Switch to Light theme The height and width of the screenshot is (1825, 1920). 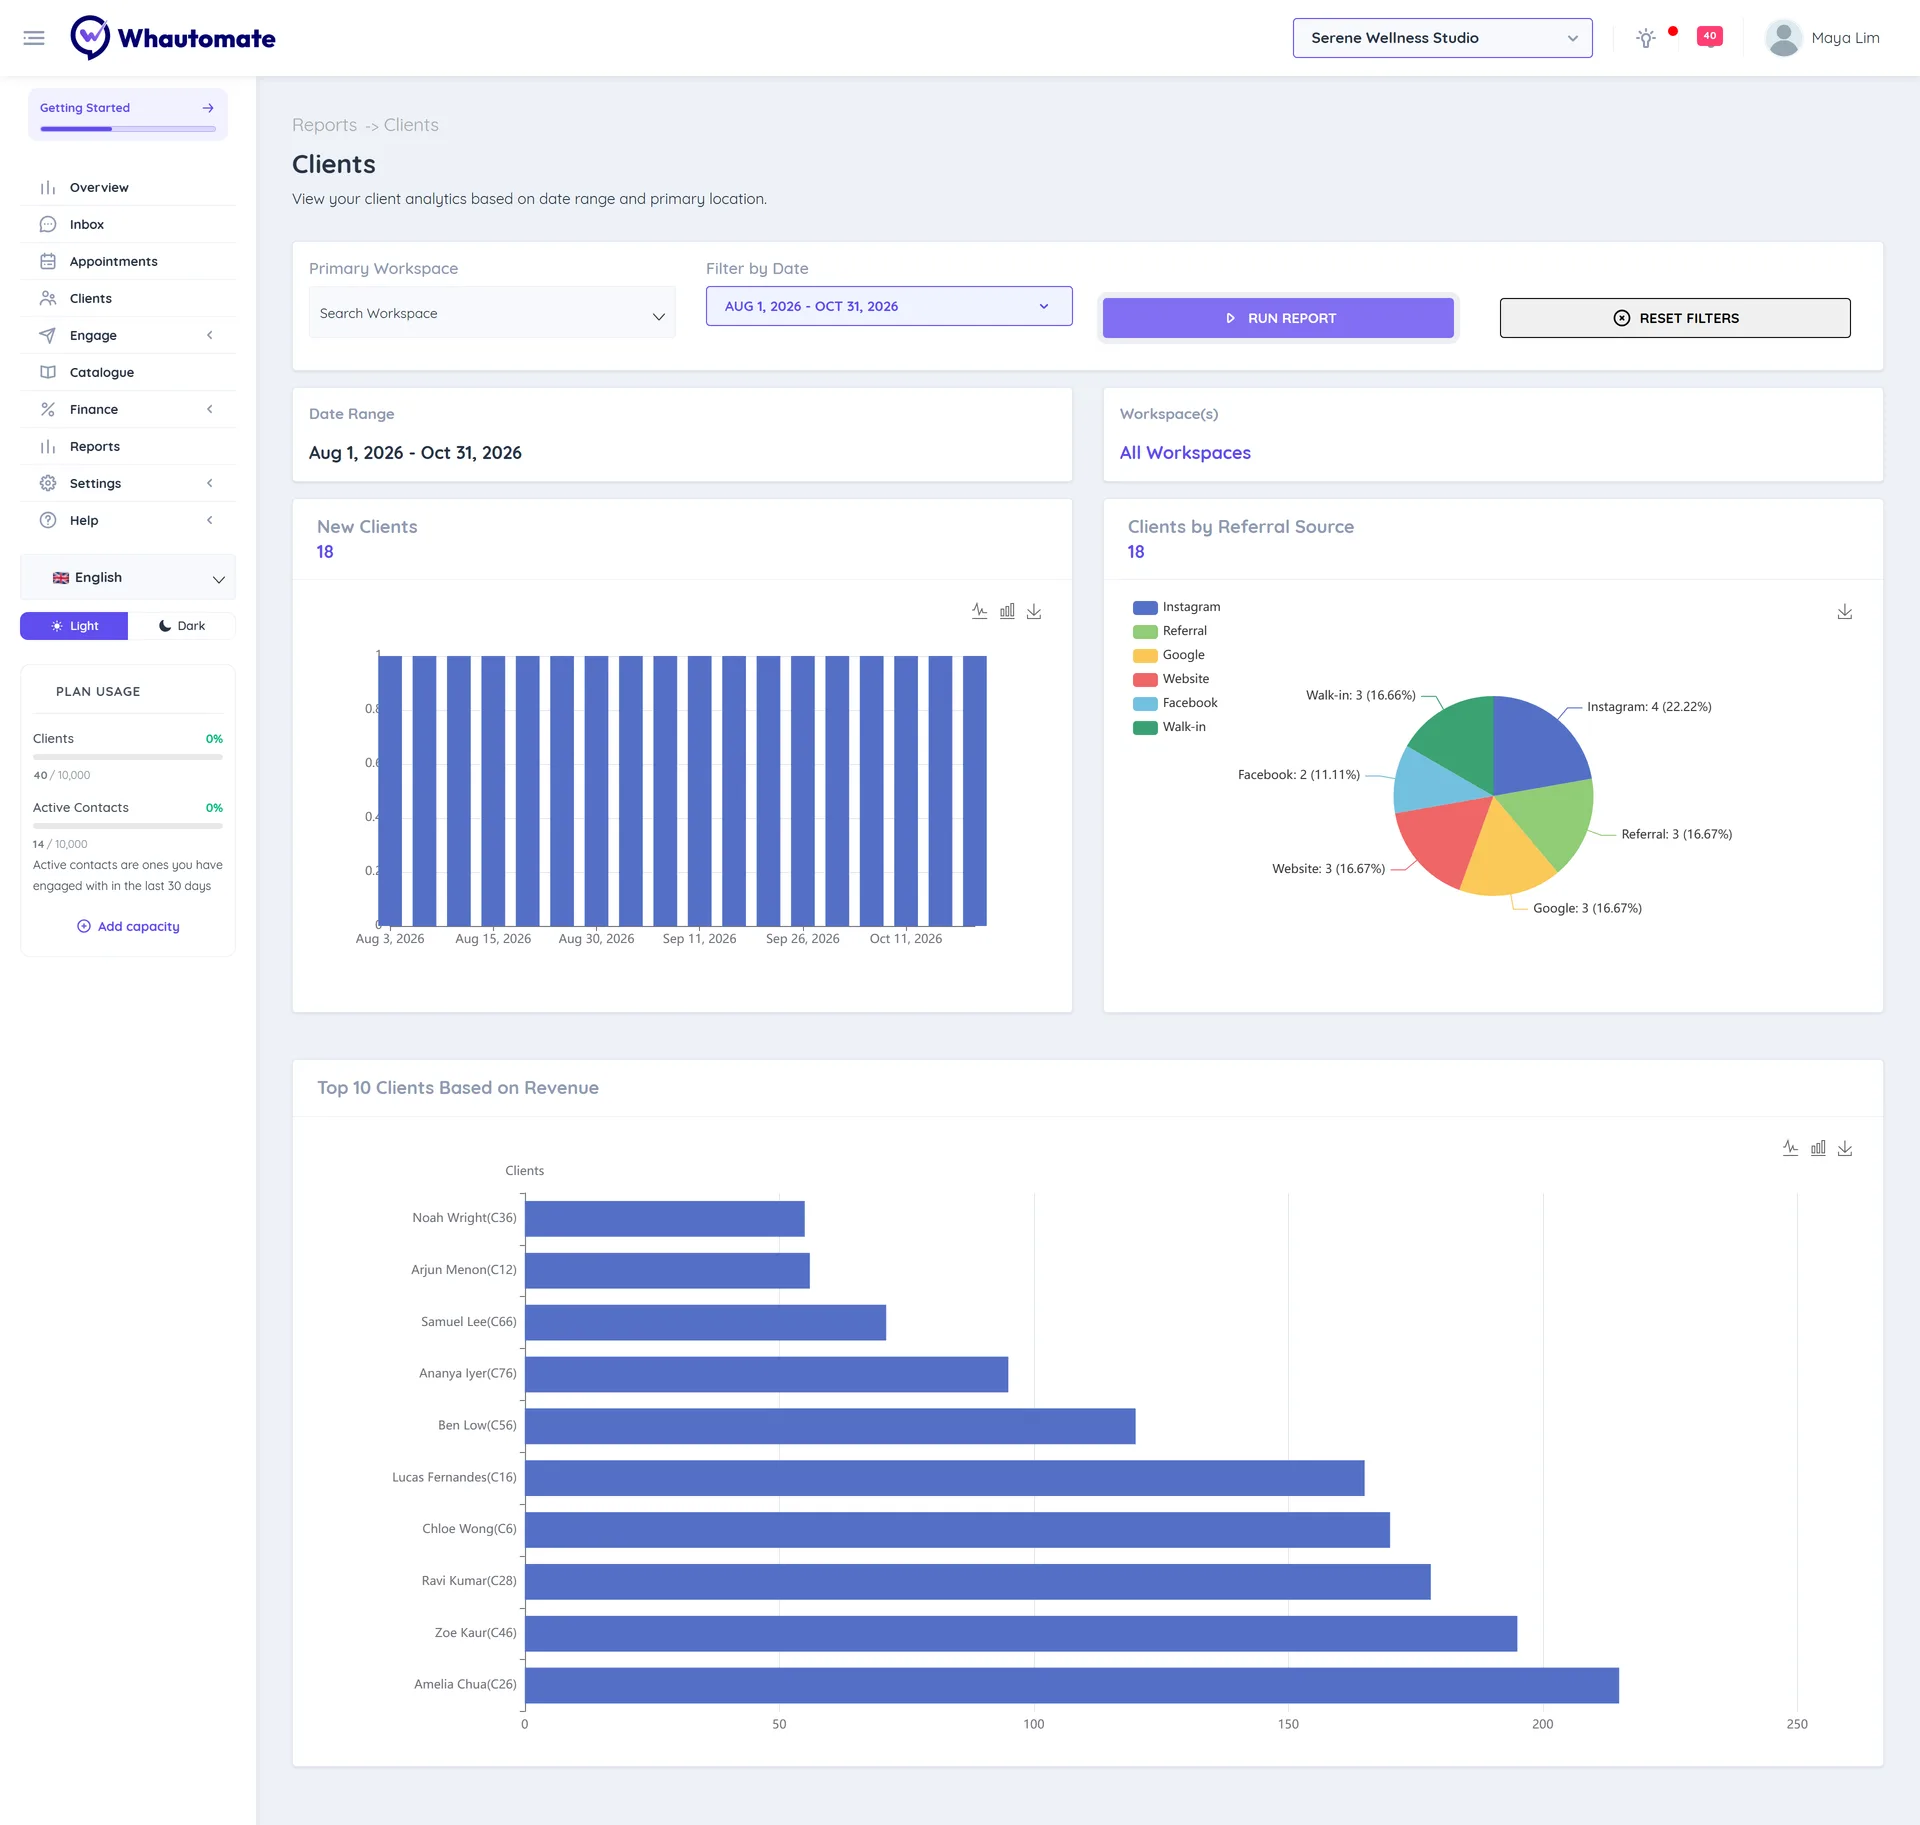click(74, 626)
